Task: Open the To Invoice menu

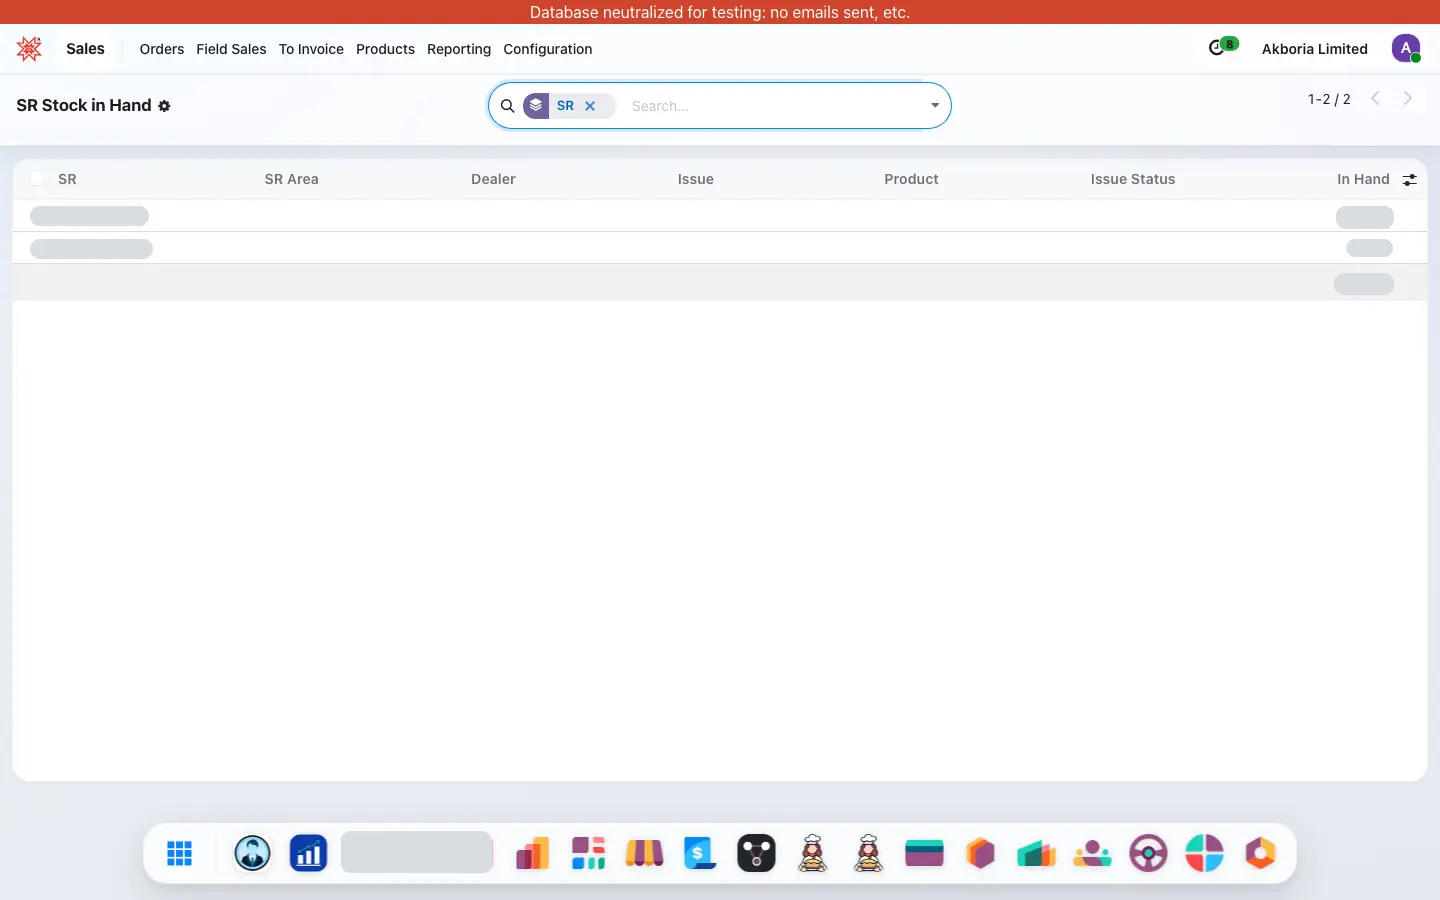Action: tap(311, 49)
